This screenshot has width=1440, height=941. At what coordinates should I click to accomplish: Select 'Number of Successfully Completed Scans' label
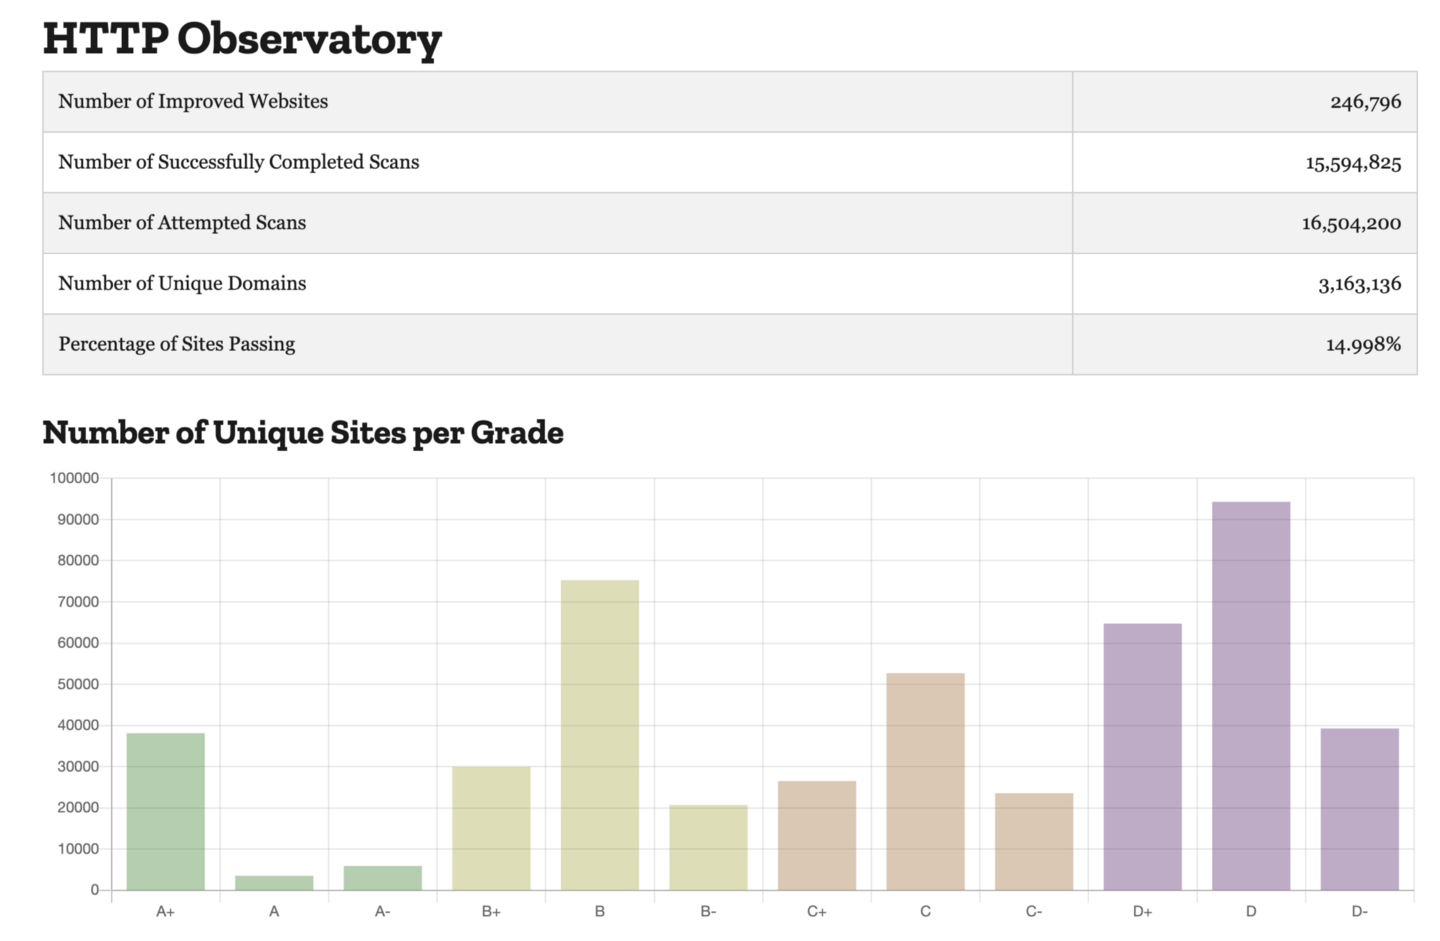tap(239, 162)
